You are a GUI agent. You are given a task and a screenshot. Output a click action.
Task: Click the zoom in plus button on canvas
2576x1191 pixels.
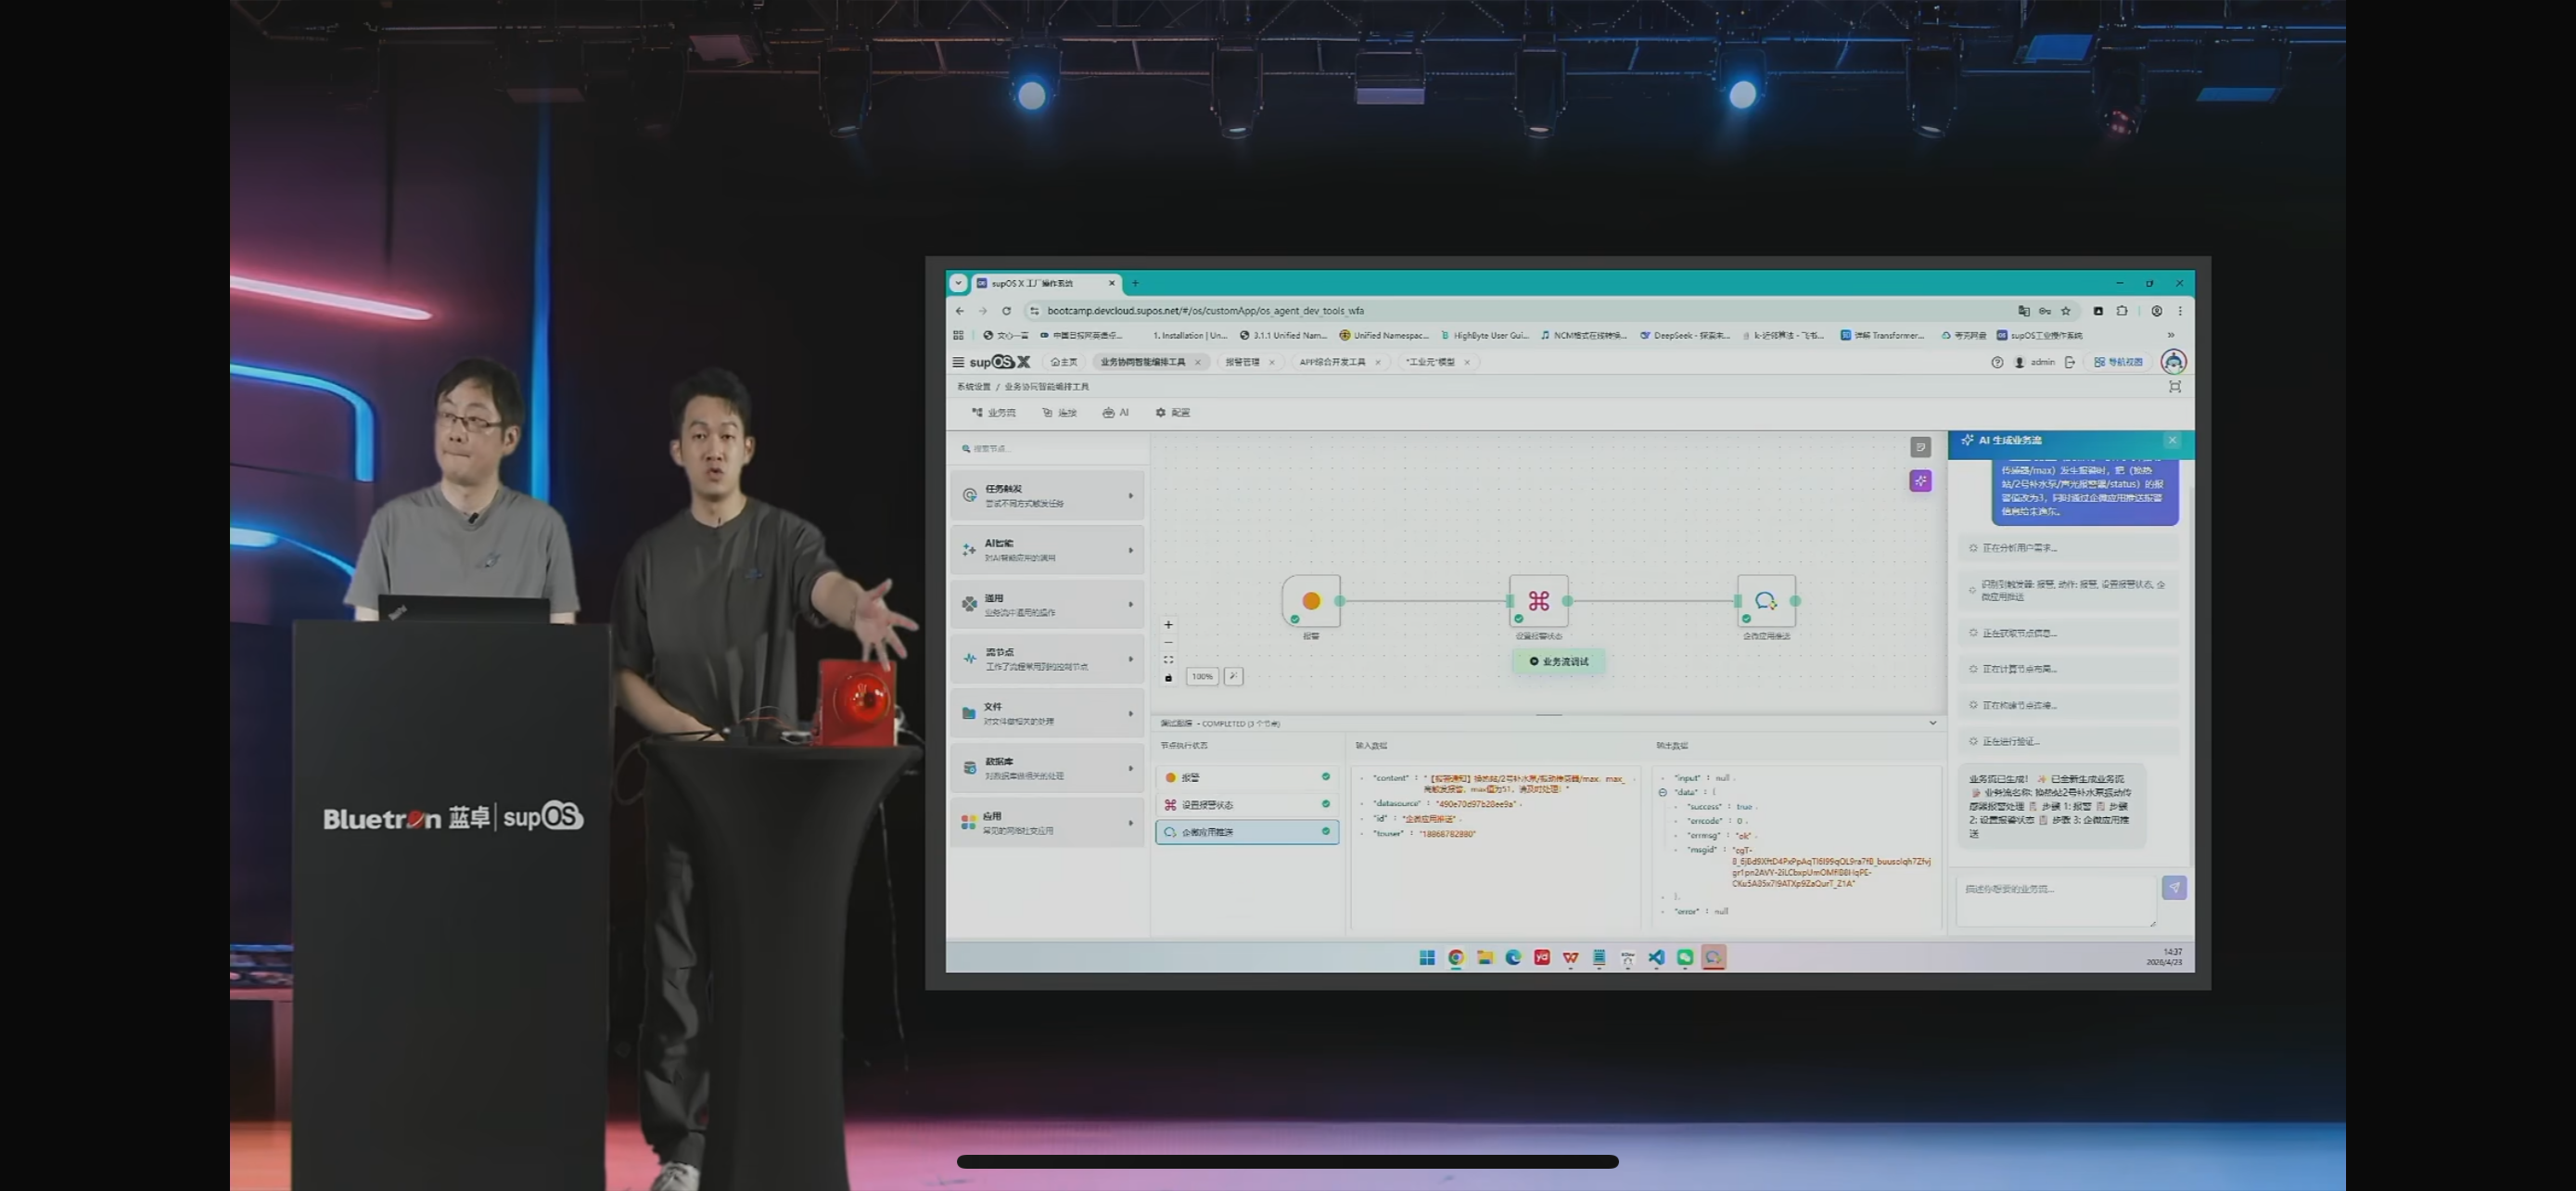pos(1168,624)
